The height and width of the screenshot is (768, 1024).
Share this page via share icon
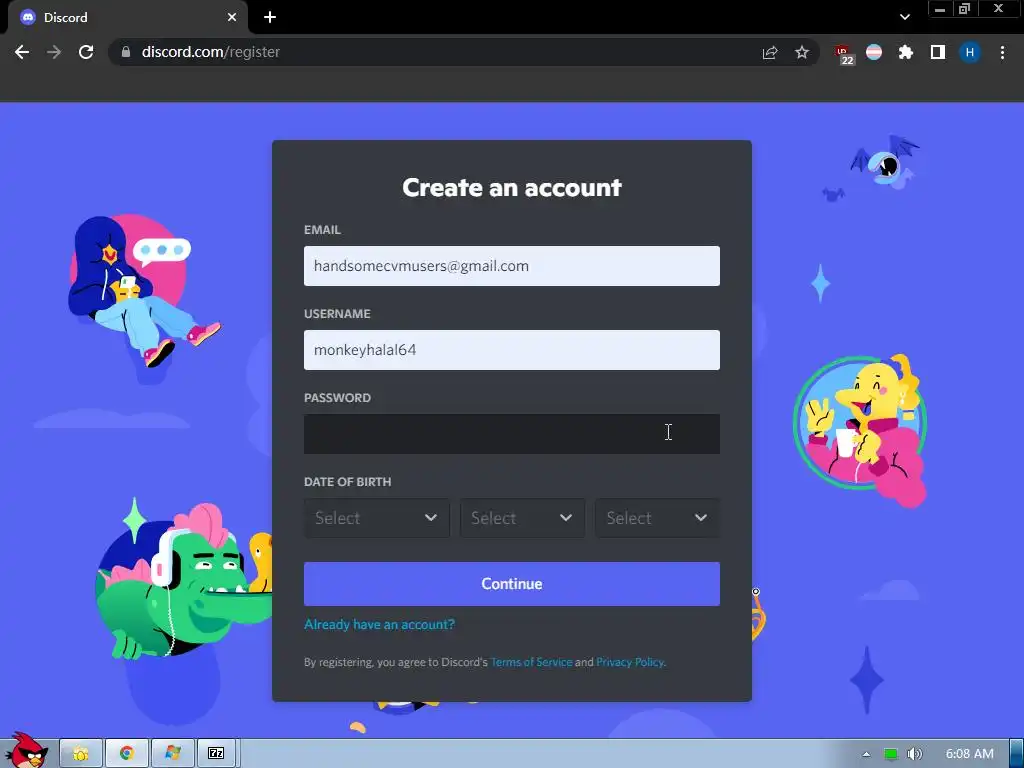pyautogui.click(x=770, y=52)
